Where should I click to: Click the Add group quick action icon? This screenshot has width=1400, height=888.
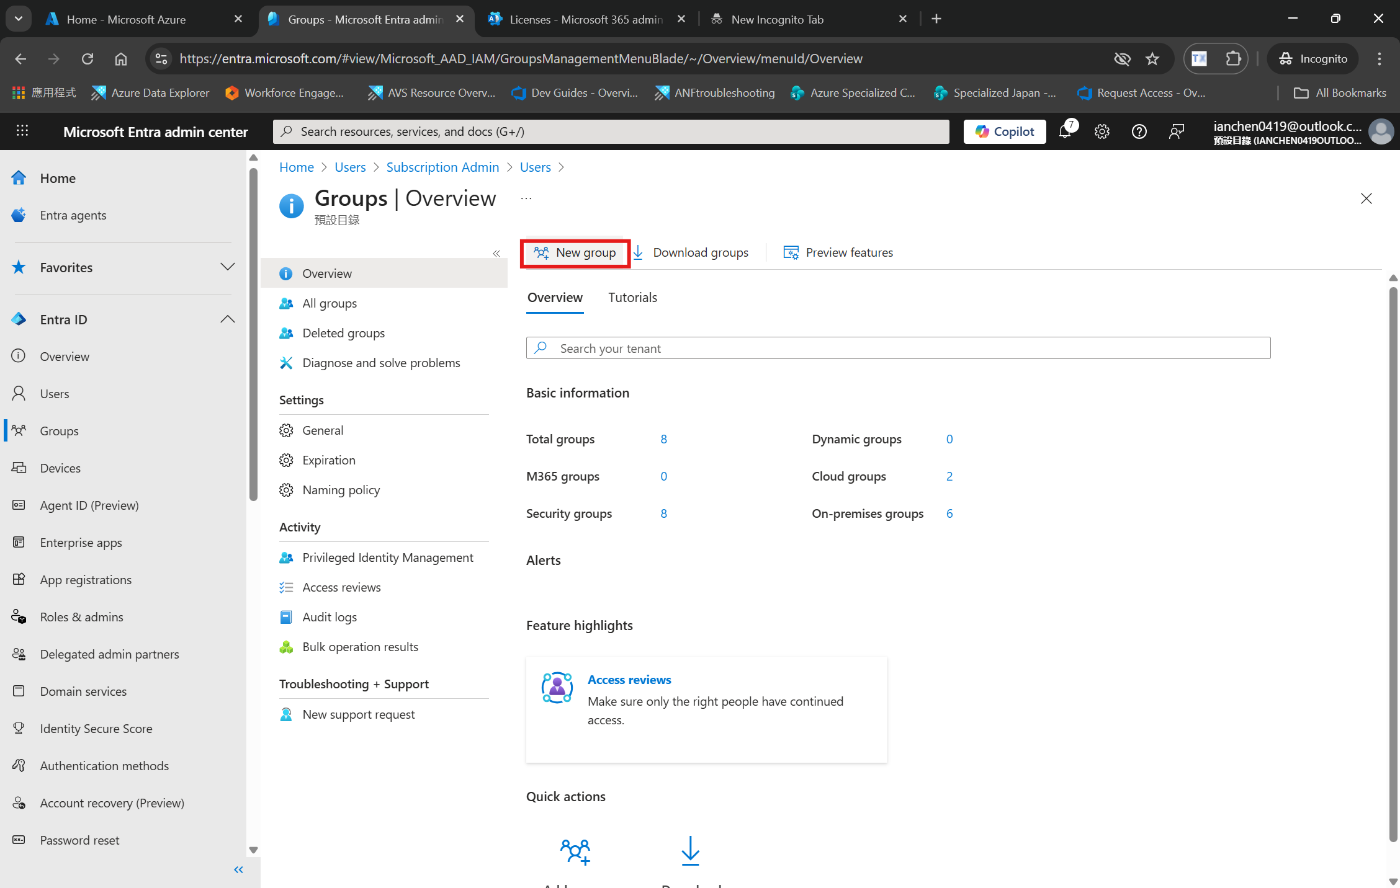coord(575,851)
